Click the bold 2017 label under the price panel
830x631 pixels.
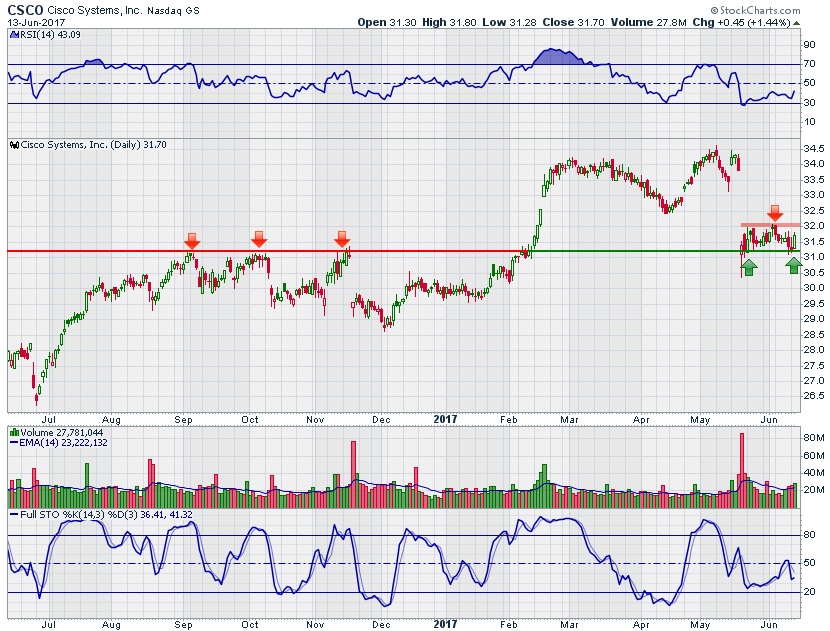(x=445, y=419)
